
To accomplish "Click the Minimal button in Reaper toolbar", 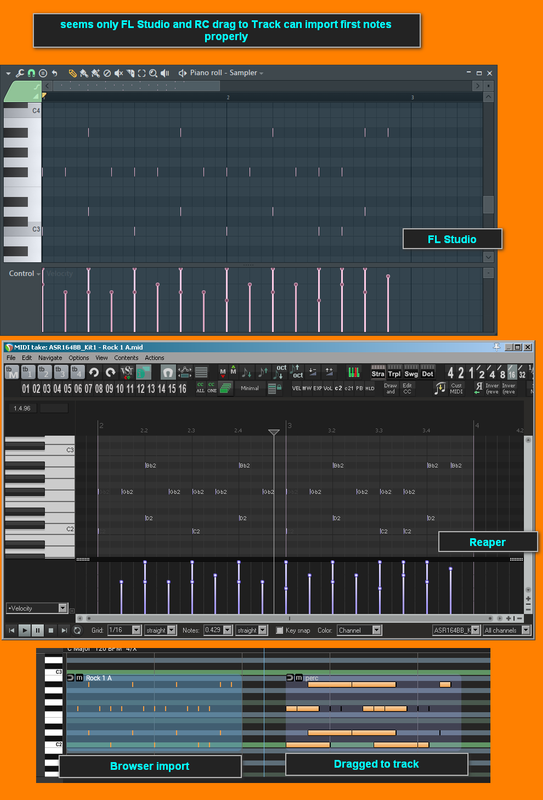I will (x=250, y=388).
